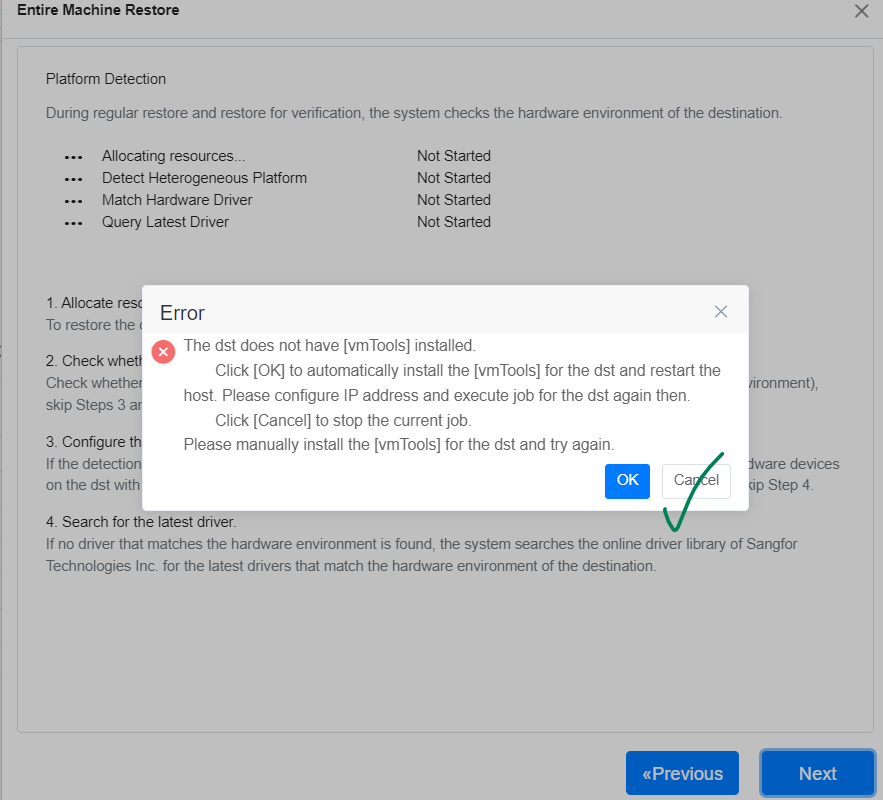Viewport: 883px width, 800px height.
Task: Click the status icon next to Match Hardware Driver
Action: [x=73, y=200]
